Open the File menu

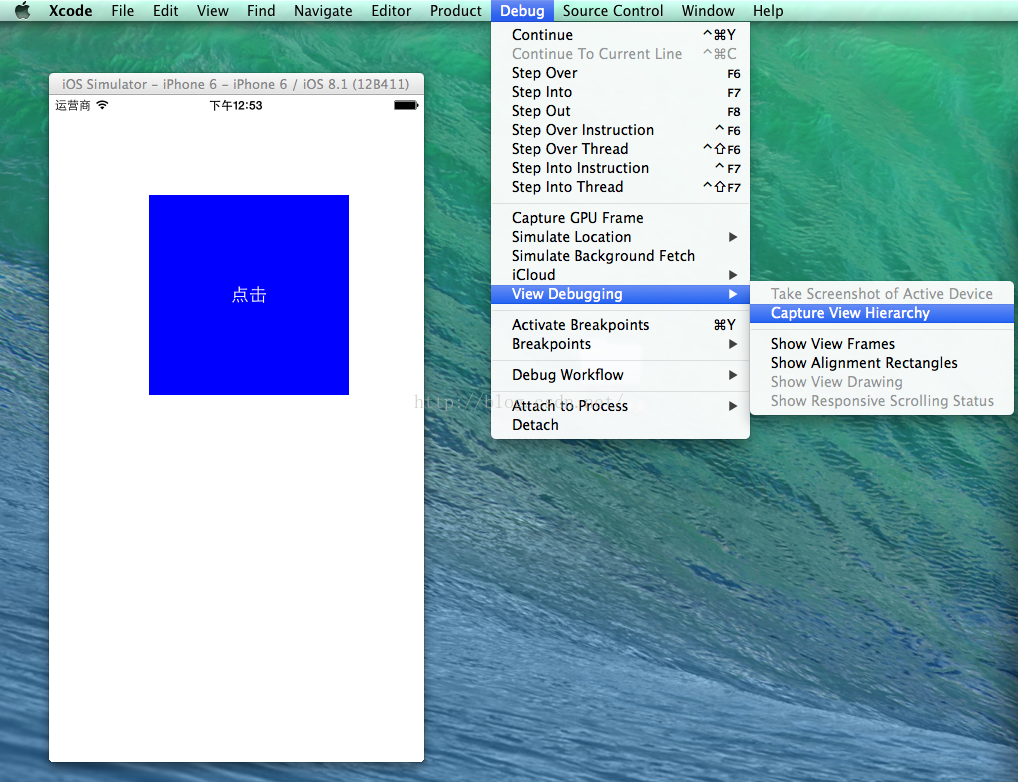pyautogui.click(x=122, y=10)
